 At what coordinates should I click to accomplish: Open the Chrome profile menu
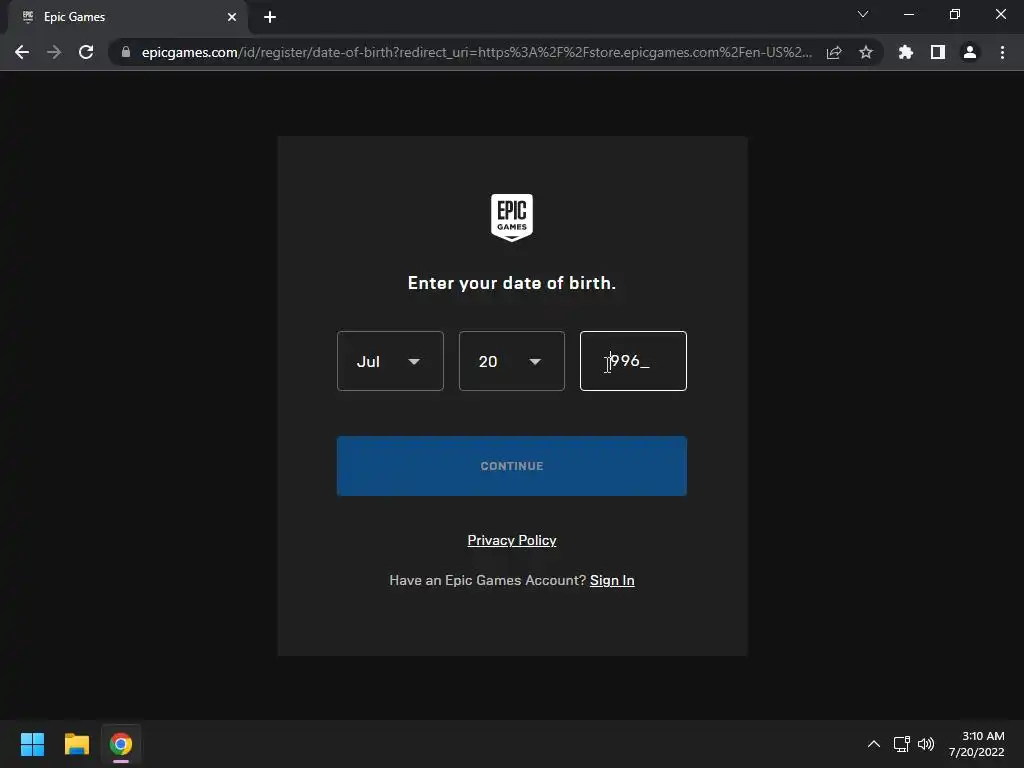point(970,52)
